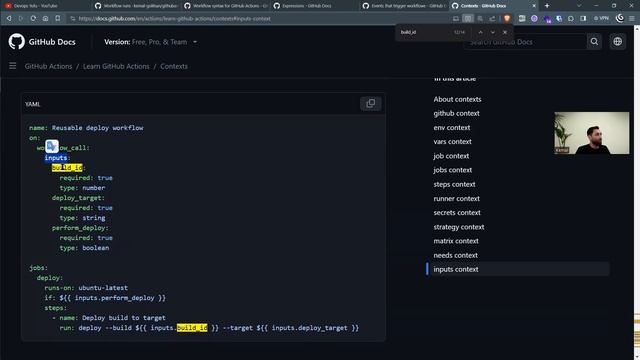The image size is (640, 360).
Task: Click the Contexts breadcrumb
Action: click(x=174, y=66)
